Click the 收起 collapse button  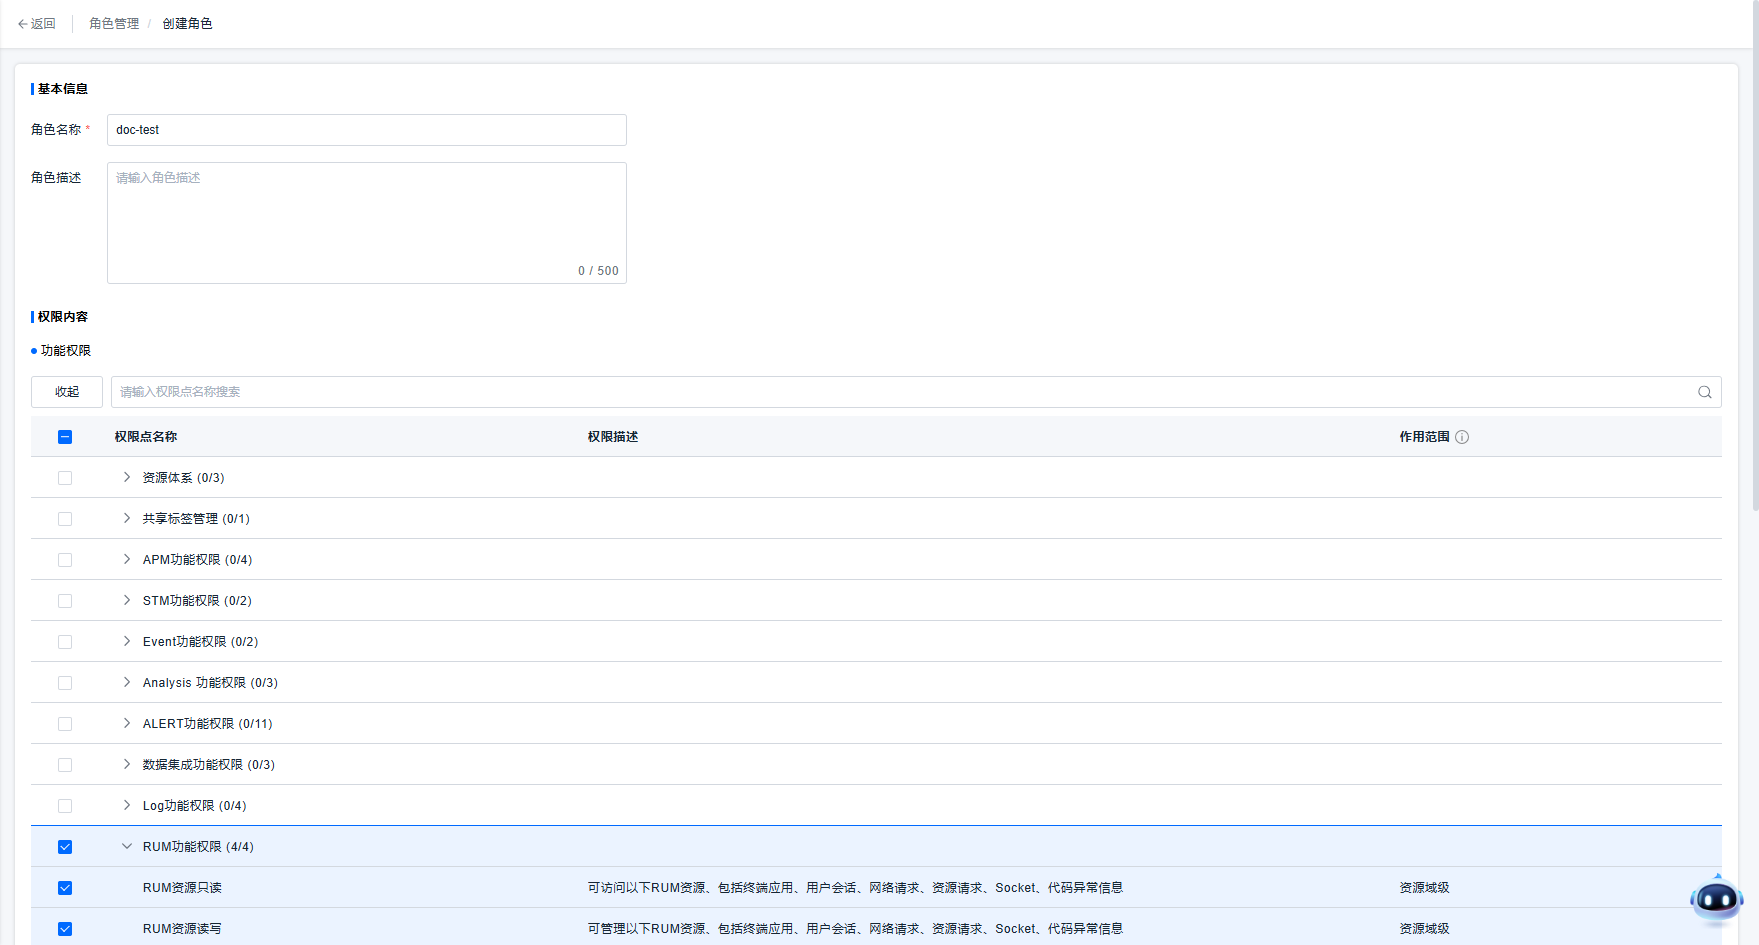[67, 392]
